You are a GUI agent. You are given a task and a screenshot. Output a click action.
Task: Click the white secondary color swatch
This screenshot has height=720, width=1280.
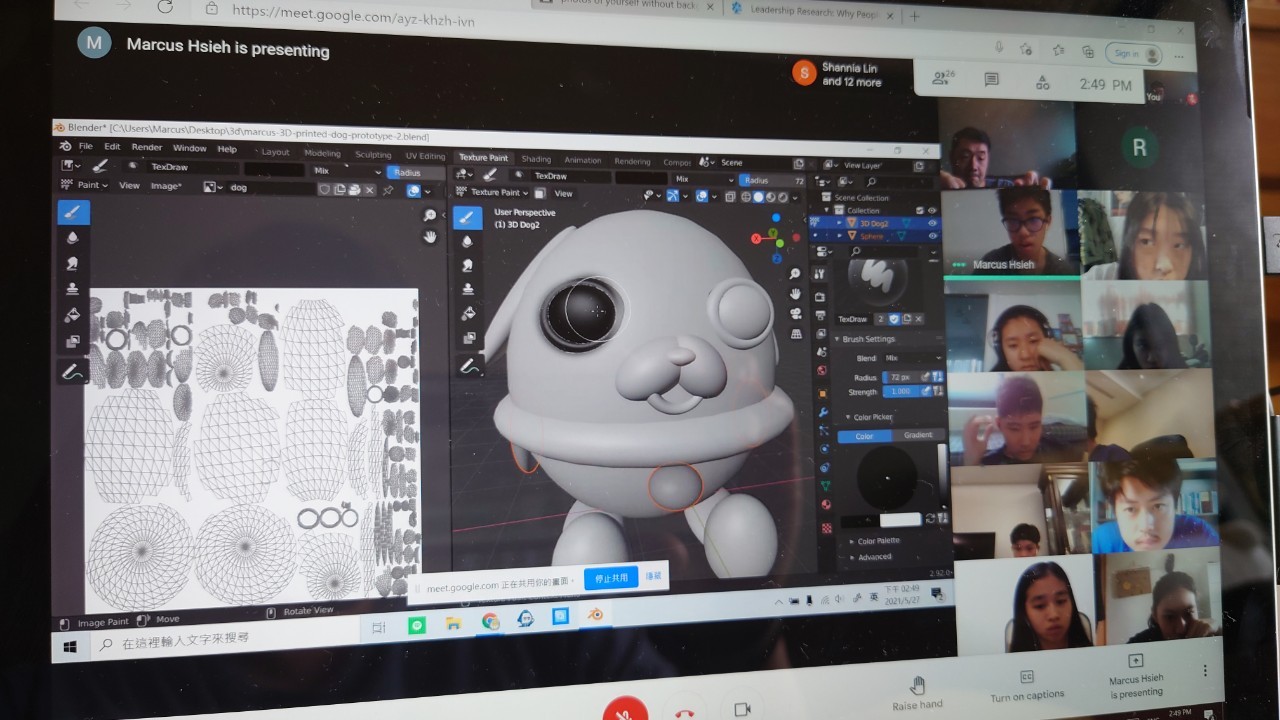900,520
